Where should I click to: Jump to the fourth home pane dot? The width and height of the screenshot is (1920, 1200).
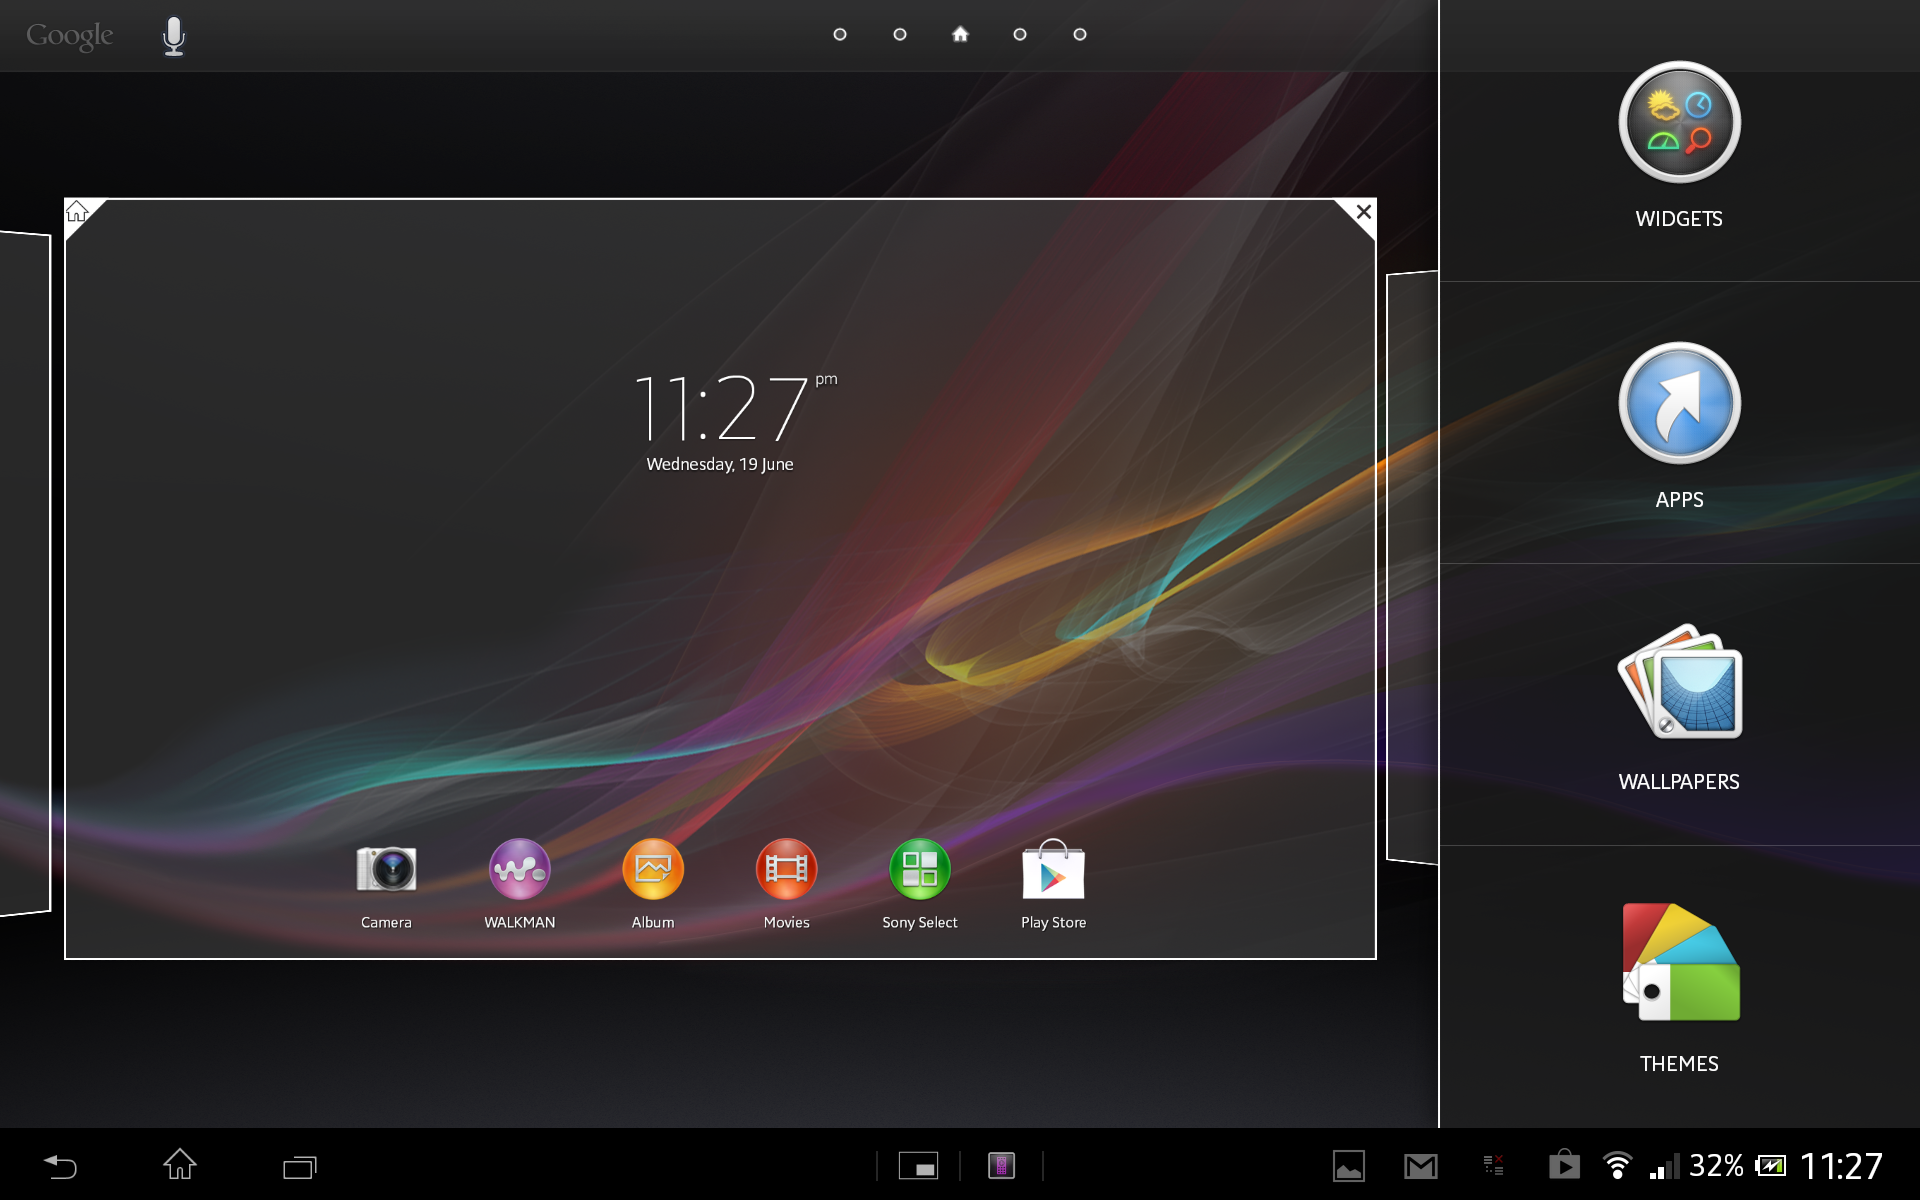coord(1020,34)
